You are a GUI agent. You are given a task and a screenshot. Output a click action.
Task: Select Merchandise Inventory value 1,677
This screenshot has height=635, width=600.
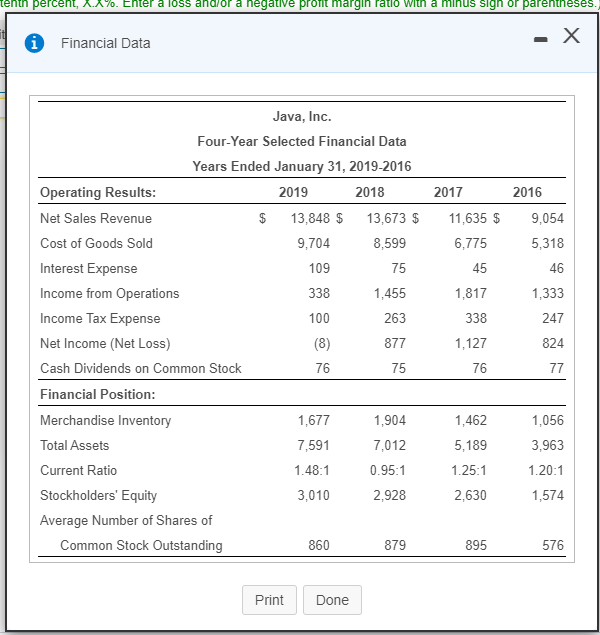point(314,420)
